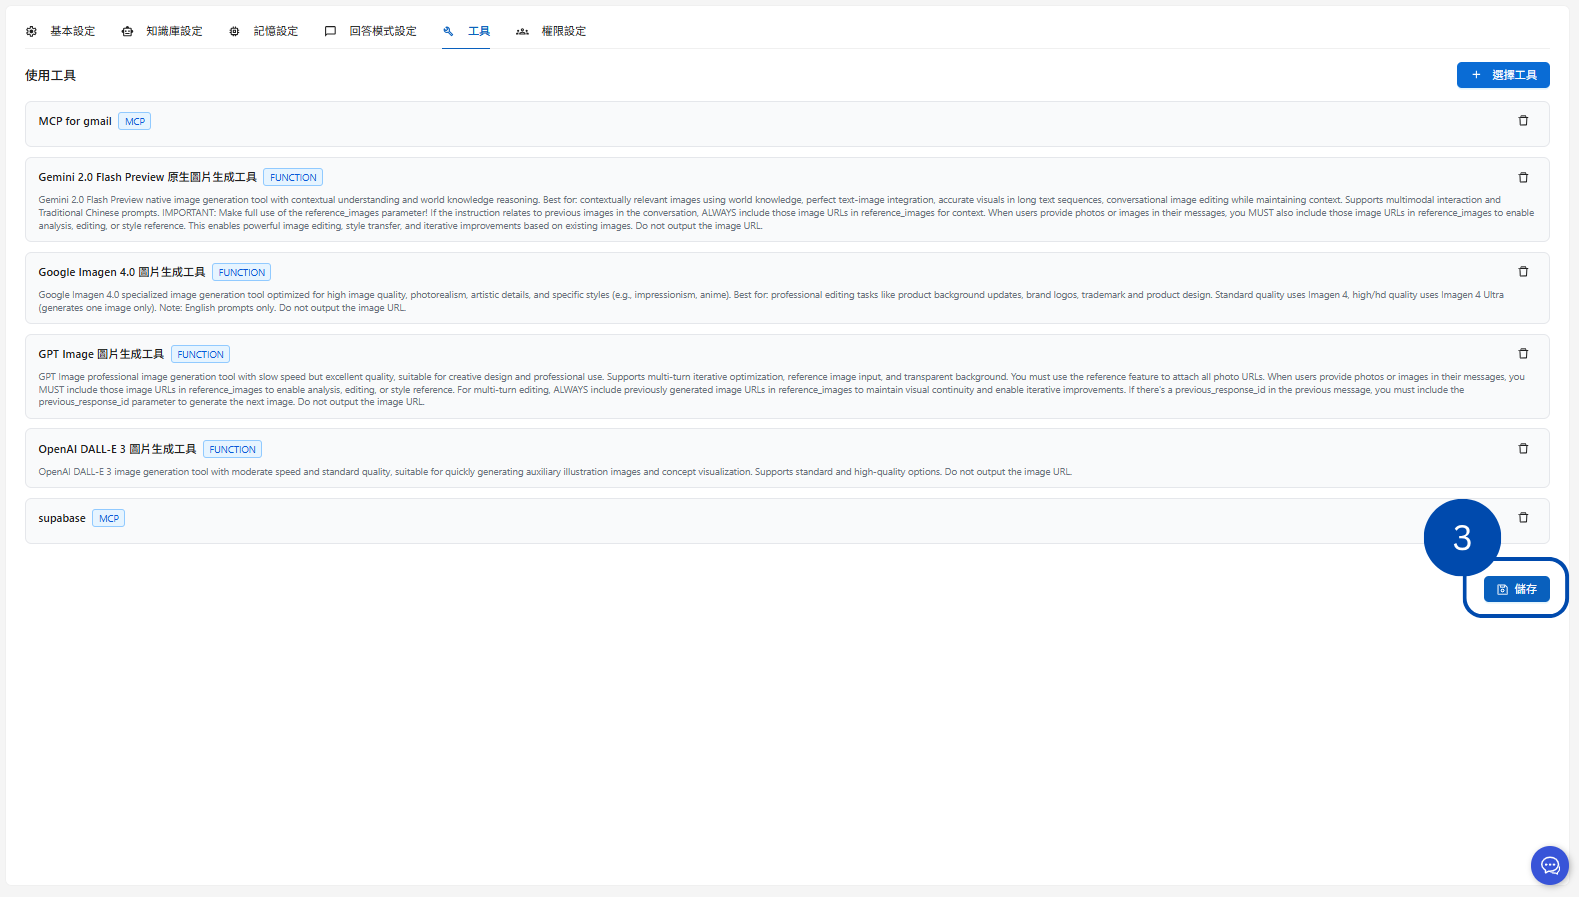1579x897 pixels.
Task: Open the 知識庫設定 tab
Action: (x=162, y=31)
